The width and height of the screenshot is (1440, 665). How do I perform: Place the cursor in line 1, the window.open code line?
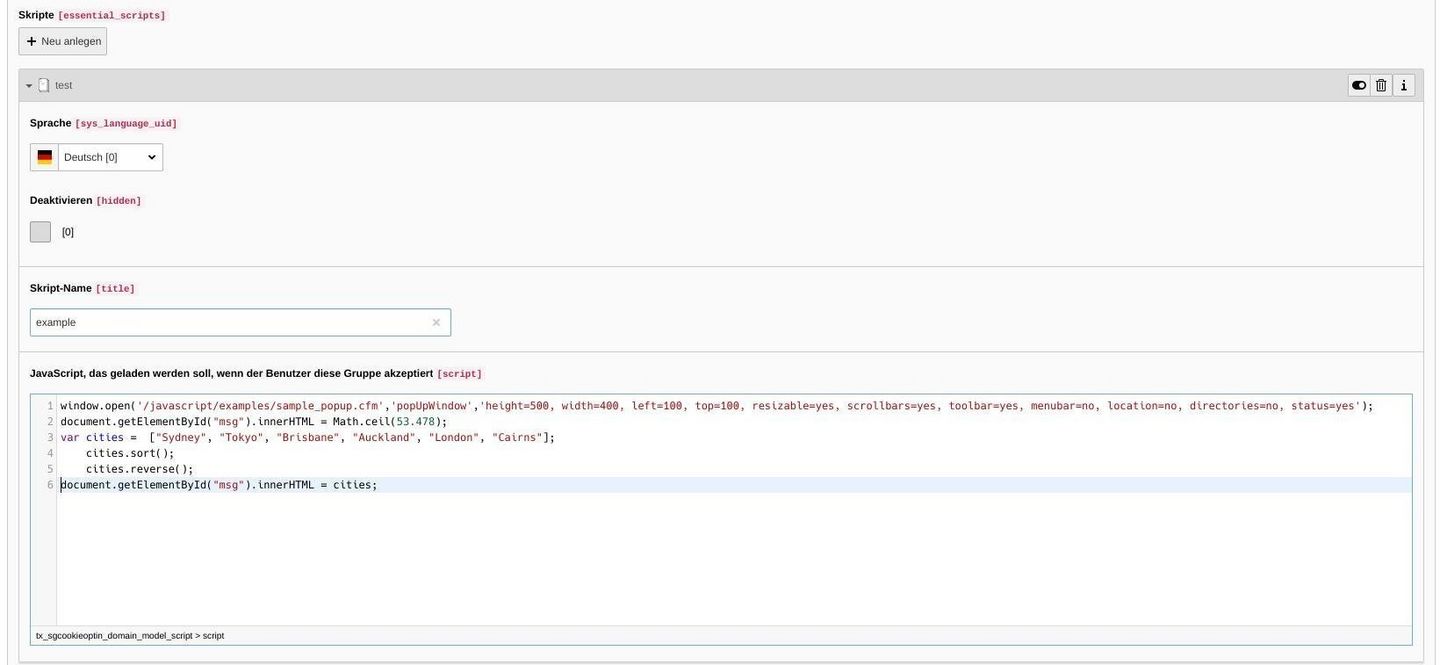(x=717, y=405)
